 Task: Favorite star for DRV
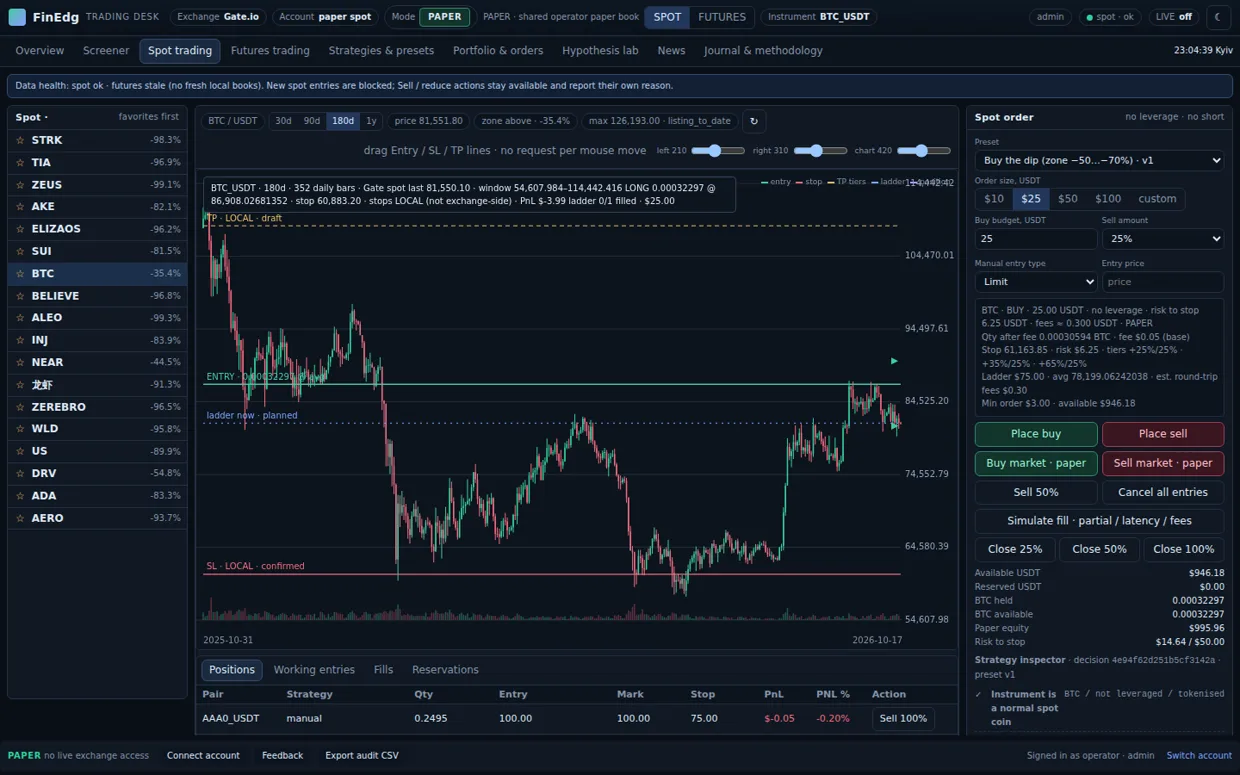[20, 473]
